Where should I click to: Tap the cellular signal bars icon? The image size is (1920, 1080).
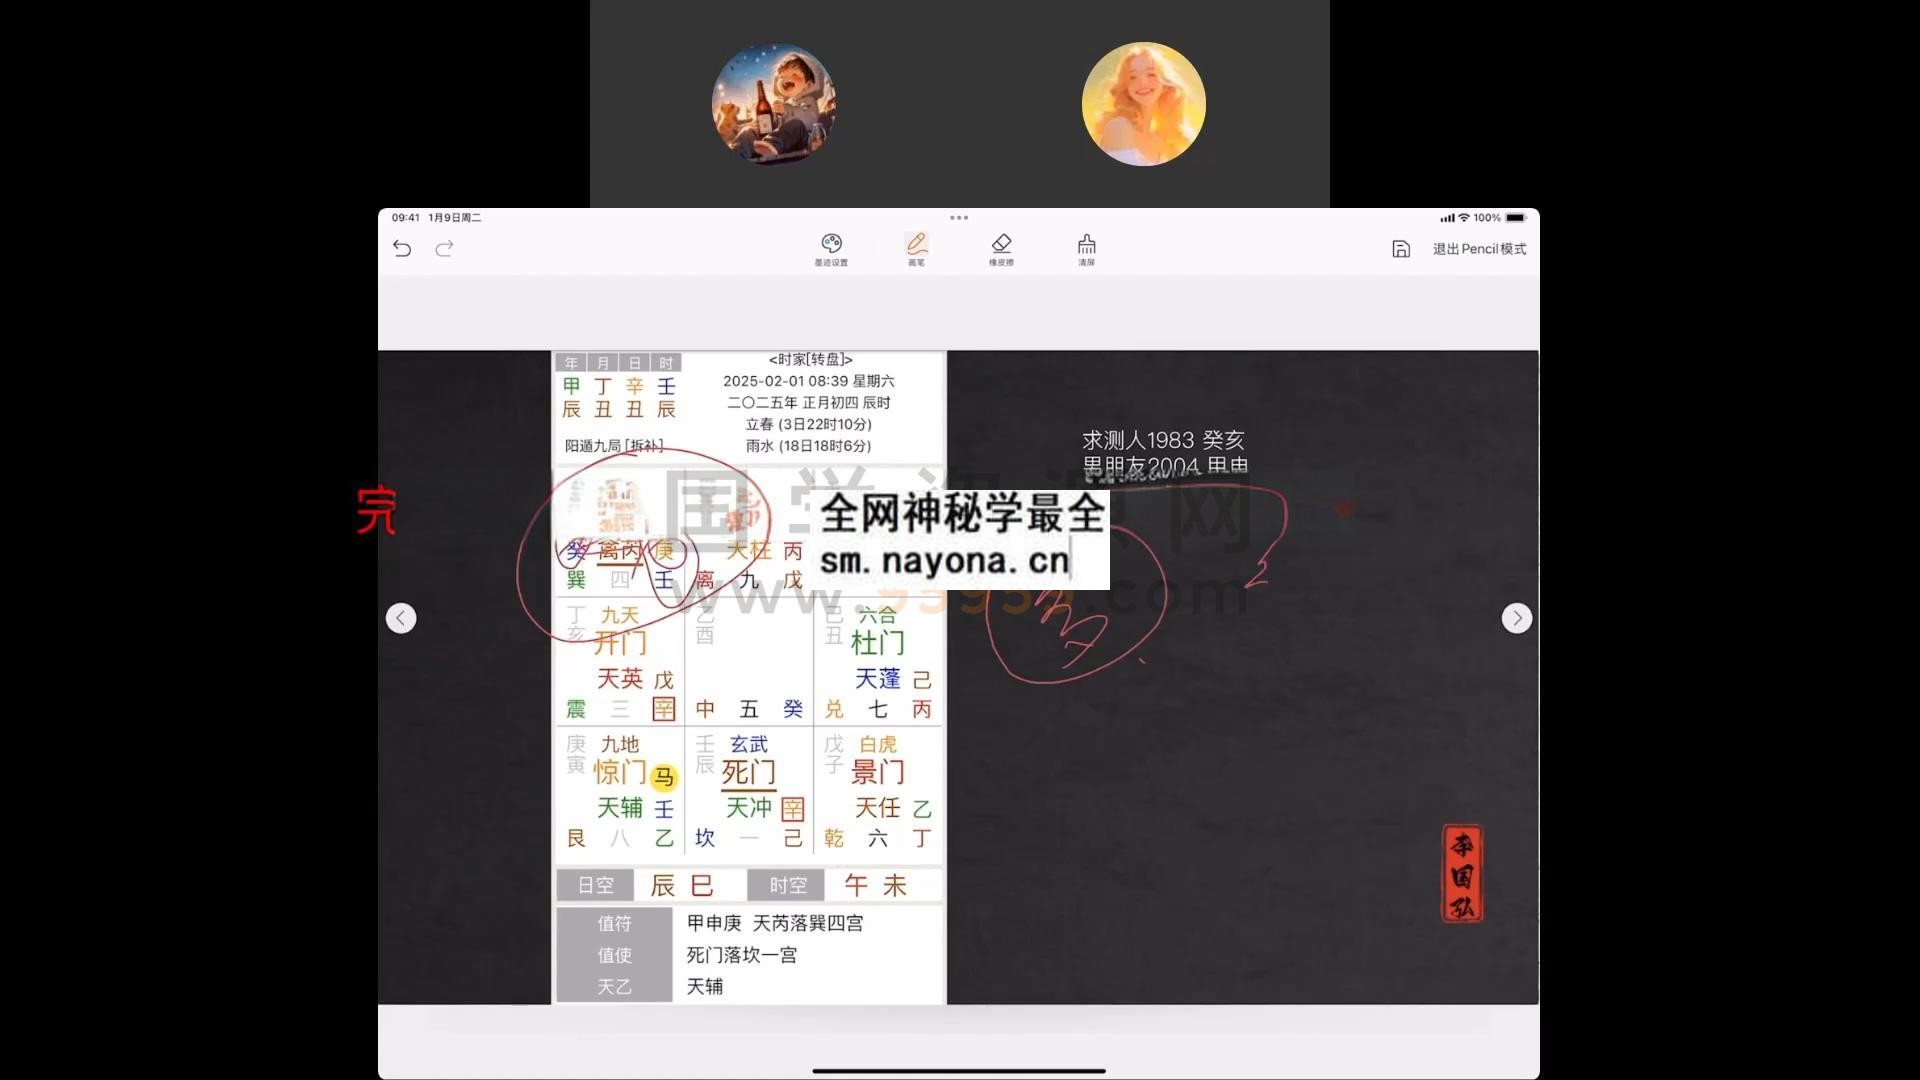(x=1447, y=217)
